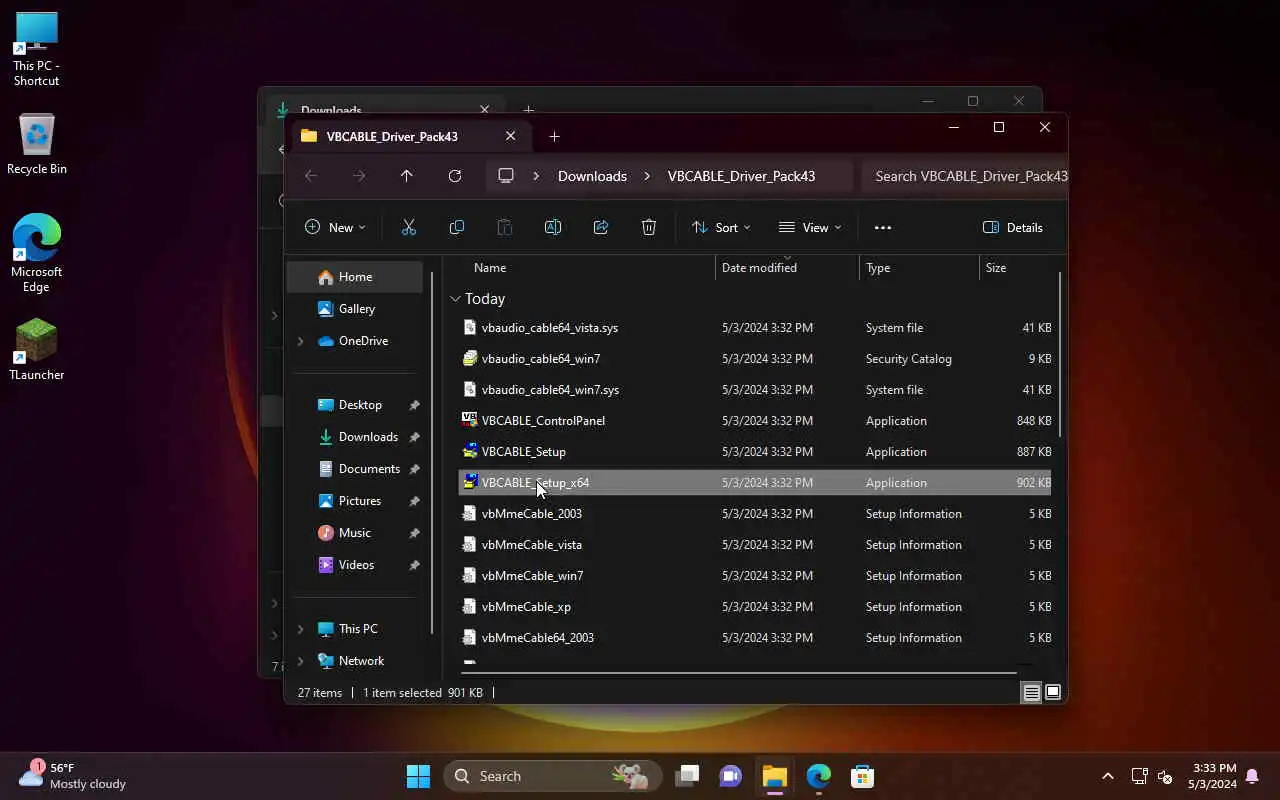
Task: Click VBCABLE_Driver_Pack43 breadcrumb segment
Action: [x=741, y=176]
